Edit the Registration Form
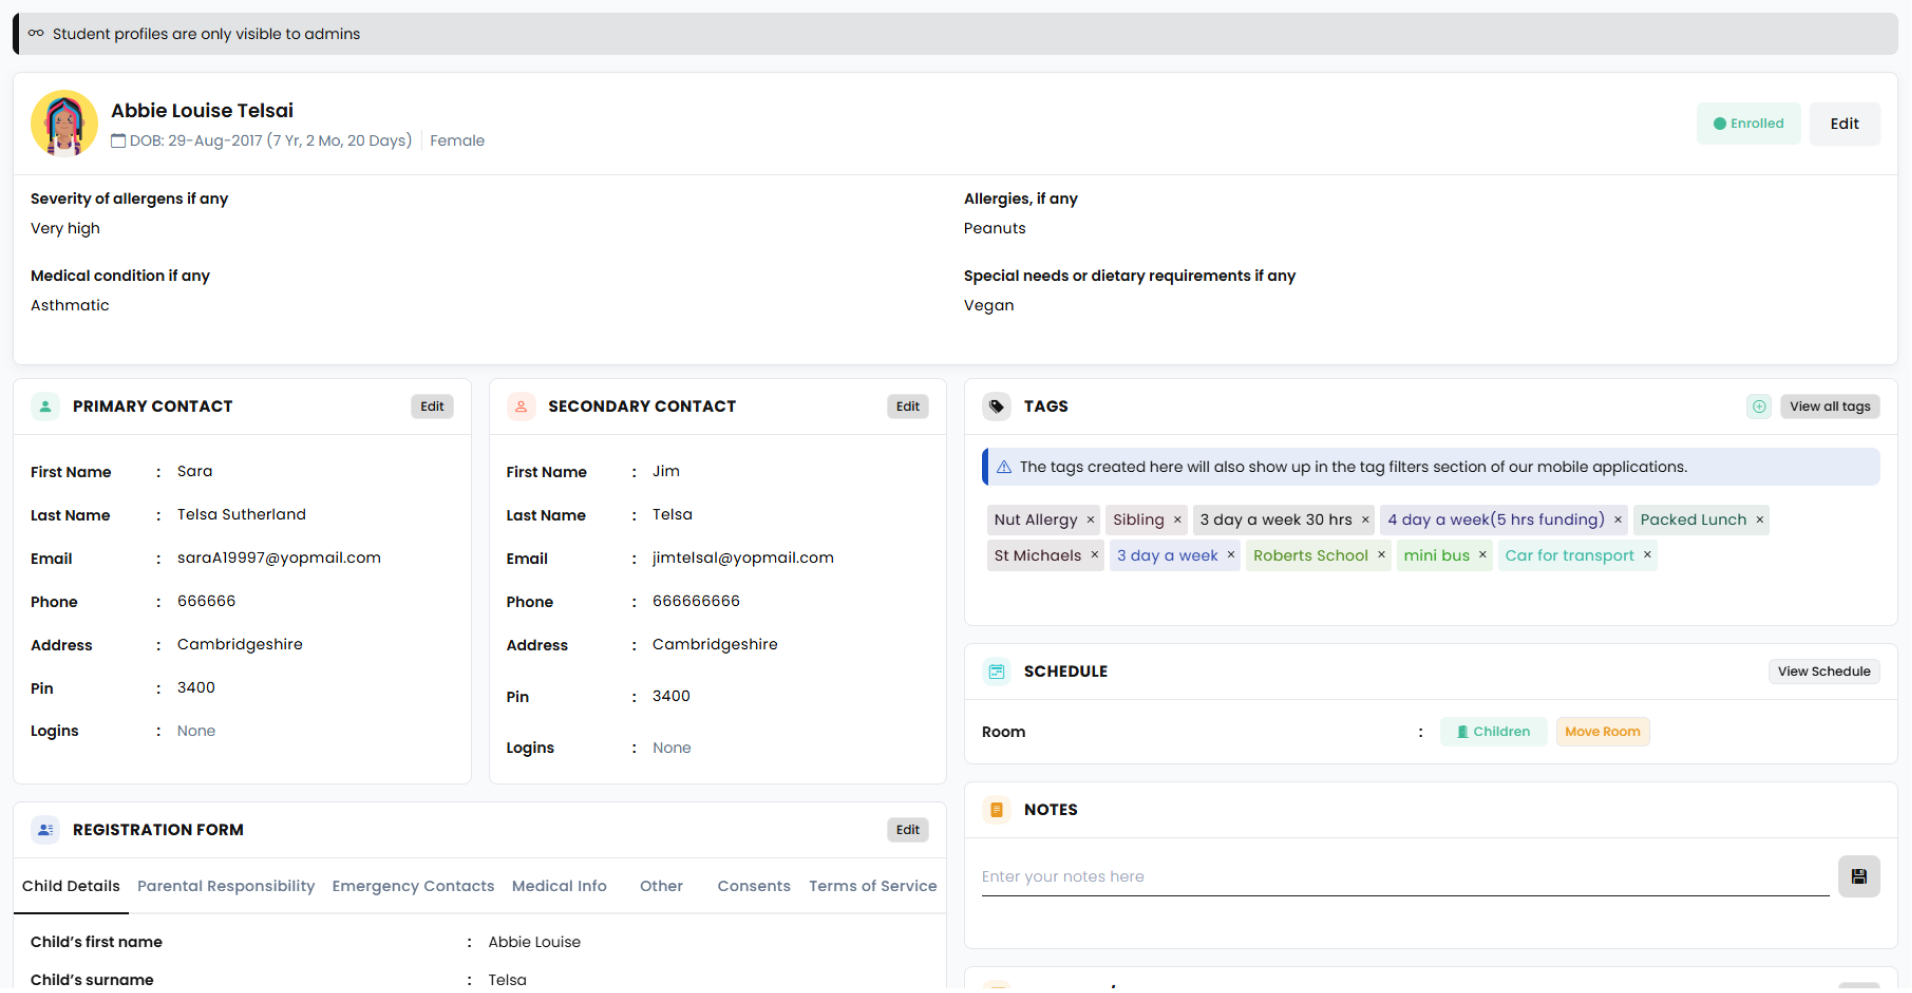1912x993 pixels. click(907, 830)
